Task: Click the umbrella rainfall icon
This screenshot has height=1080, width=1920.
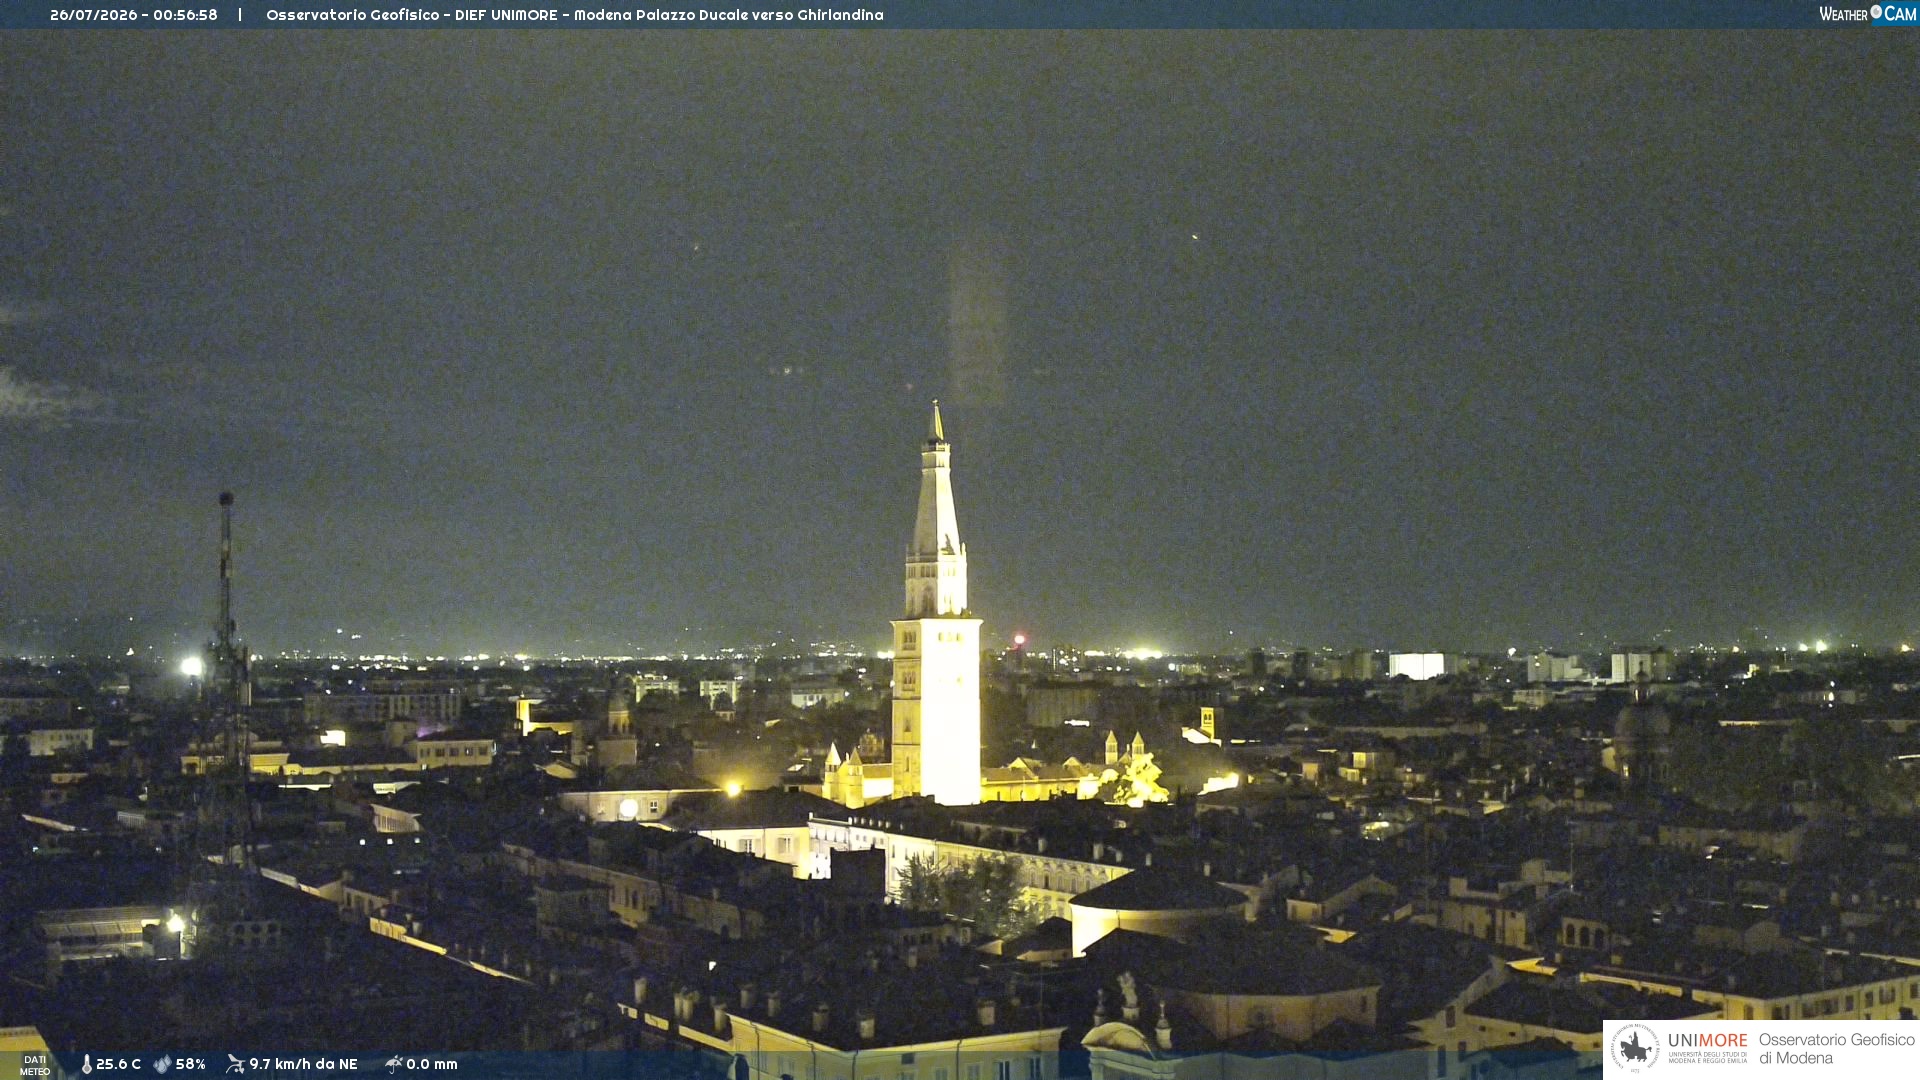Action: pyautogui.click(x=393, y=1064)
